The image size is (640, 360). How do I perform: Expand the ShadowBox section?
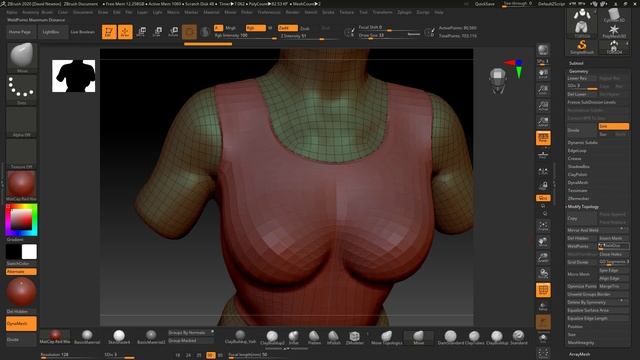tap(578, 167)
